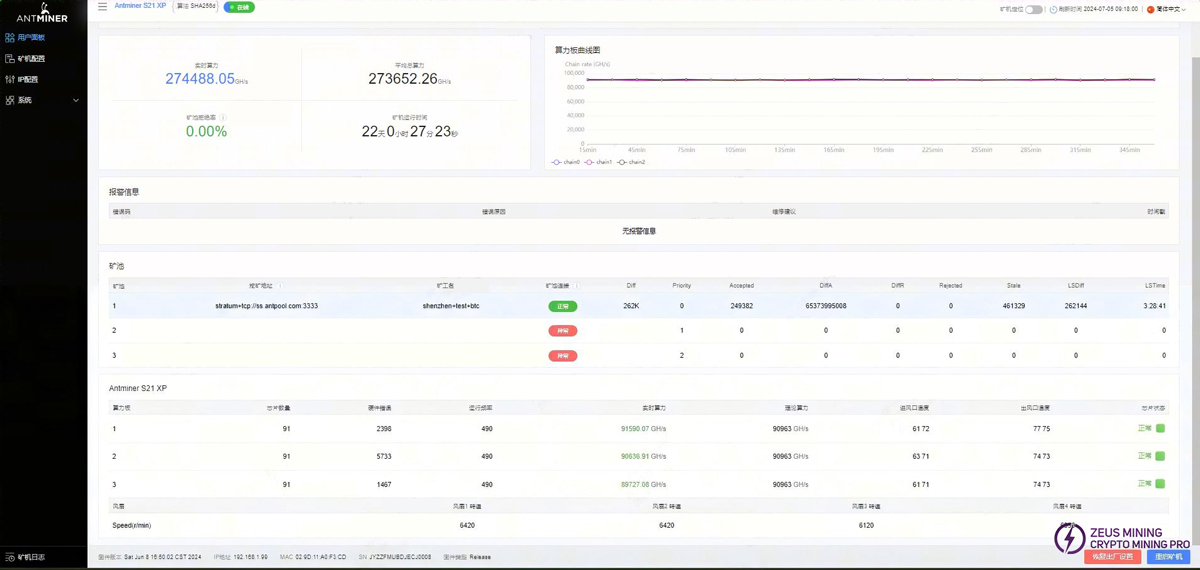The height and width of the screenshot is (570, 1200).
Task: Click the red status badge for pool 3
Action: 563,355
